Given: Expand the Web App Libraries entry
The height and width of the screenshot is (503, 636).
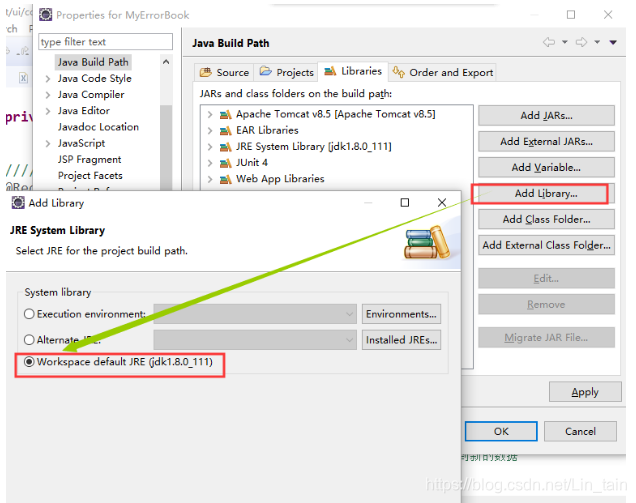Looking at the screenshot, I should (210, 179).
